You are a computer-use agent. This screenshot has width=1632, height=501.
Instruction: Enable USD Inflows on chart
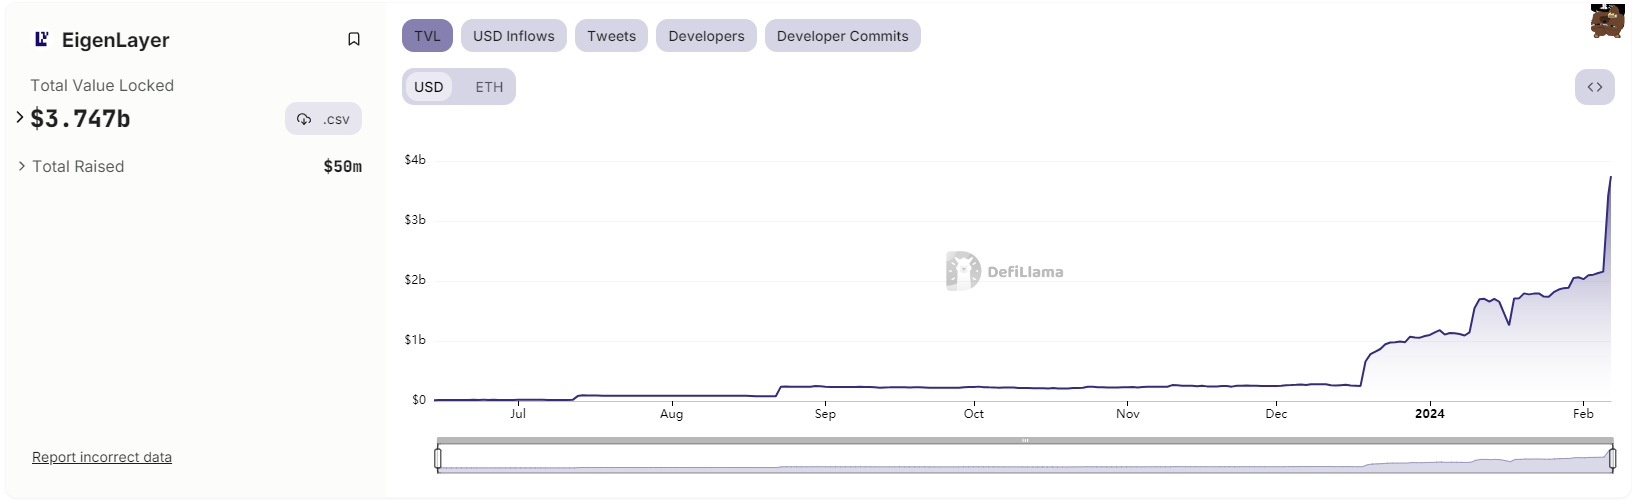coord(513,36)
